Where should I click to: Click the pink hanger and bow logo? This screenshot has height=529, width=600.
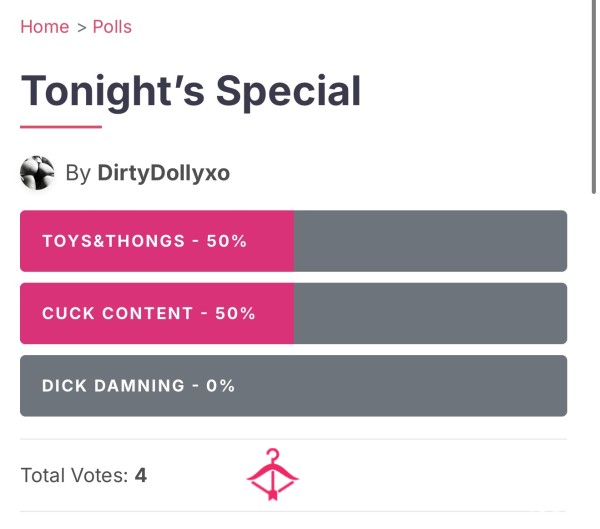(x=272, y=475)
